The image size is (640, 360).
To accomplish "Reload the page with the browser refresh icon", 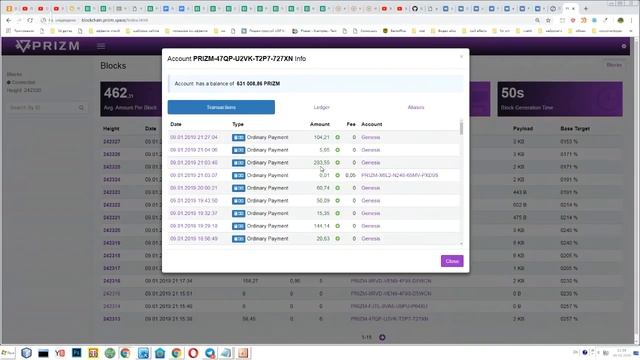I will coord(30,20).
